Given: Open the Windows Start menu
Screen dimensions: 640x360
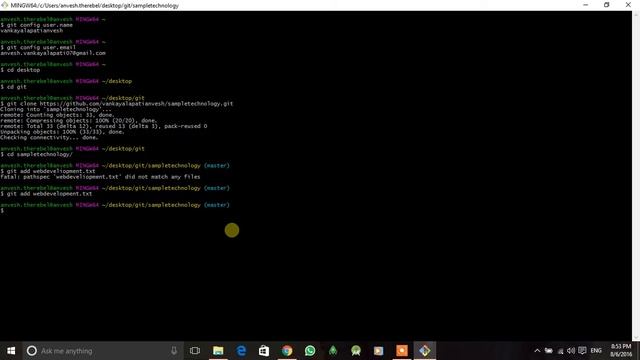Looking at the screenshot, I should point(11,351).
